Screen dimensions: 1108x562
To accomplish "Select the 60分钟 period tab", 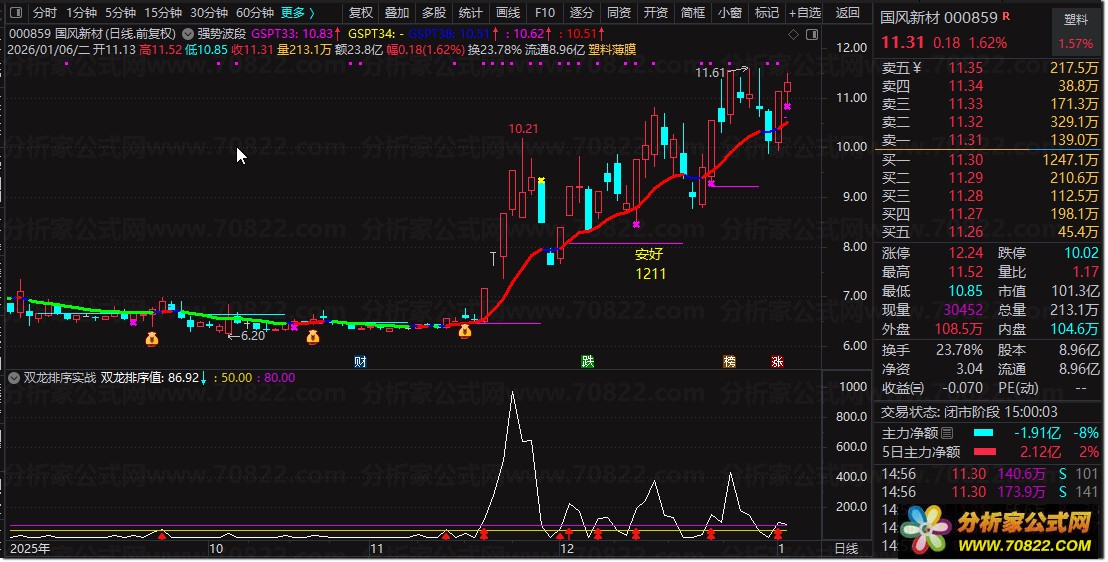I will pyautogui.click(x=254, y=13).
